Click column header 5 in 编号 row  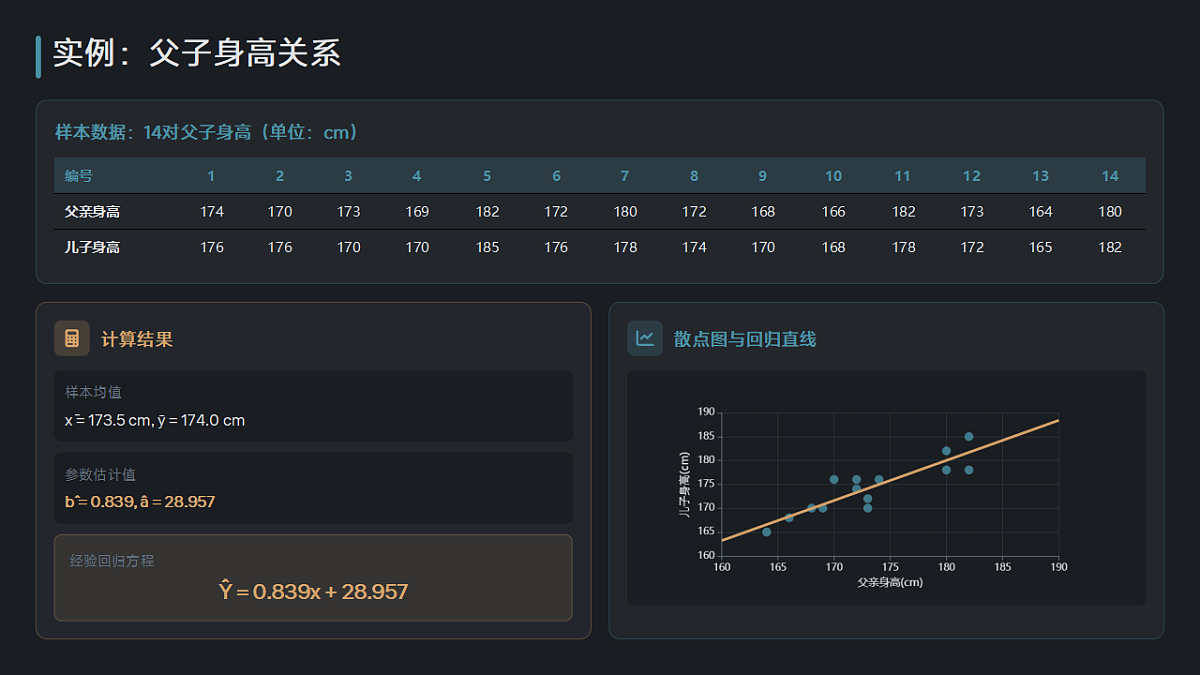487,176
